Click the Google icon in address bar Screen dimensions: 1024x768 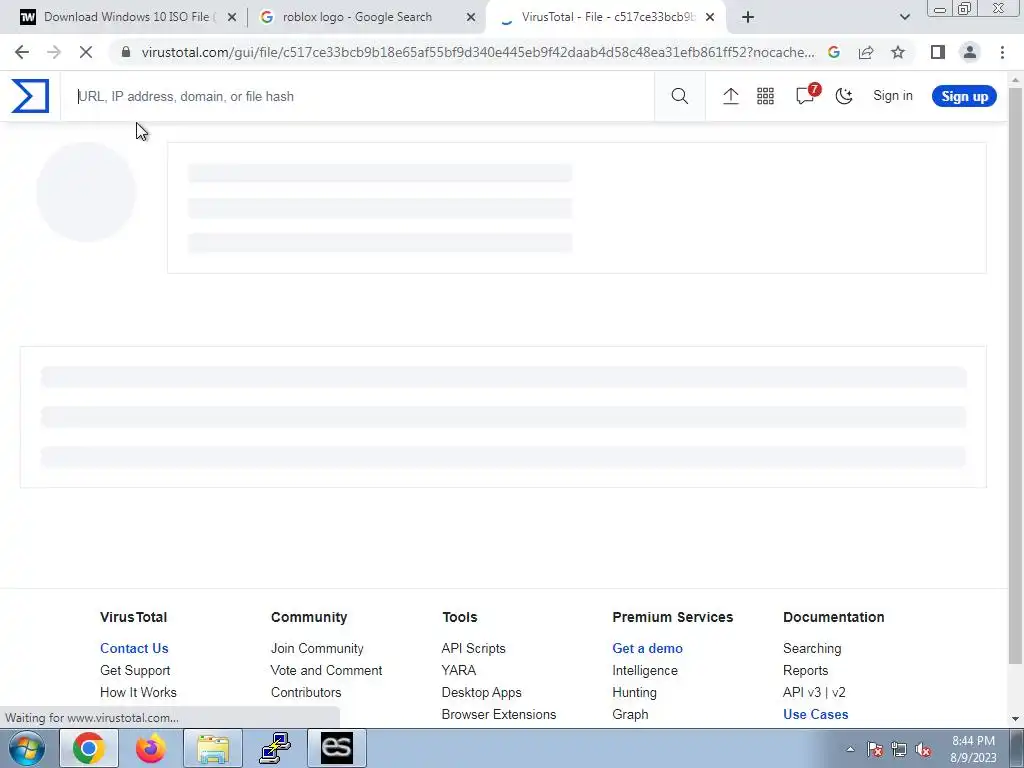click(x=833, y=52)
